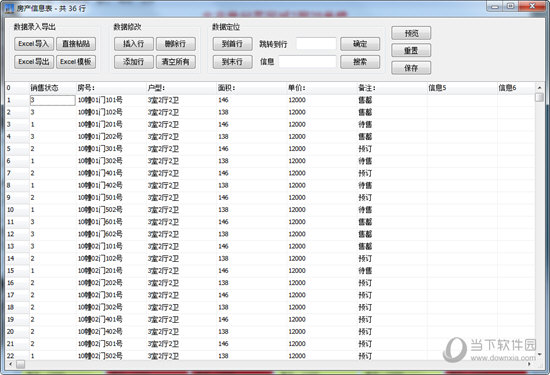This screenshot has width=550, height=375.
Task: Open the Excel模板 button
Action: [x=76, y=62]
